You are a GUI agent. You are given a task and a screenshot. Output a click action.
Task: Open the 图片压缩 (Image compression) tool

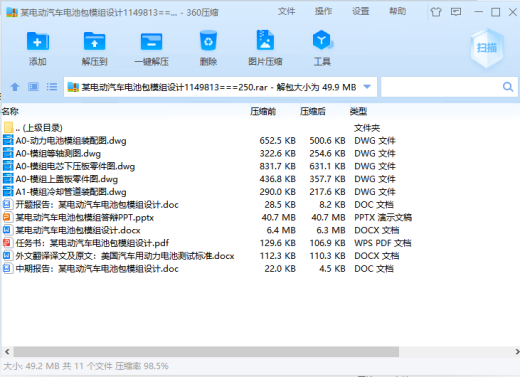tap(265, 40)
